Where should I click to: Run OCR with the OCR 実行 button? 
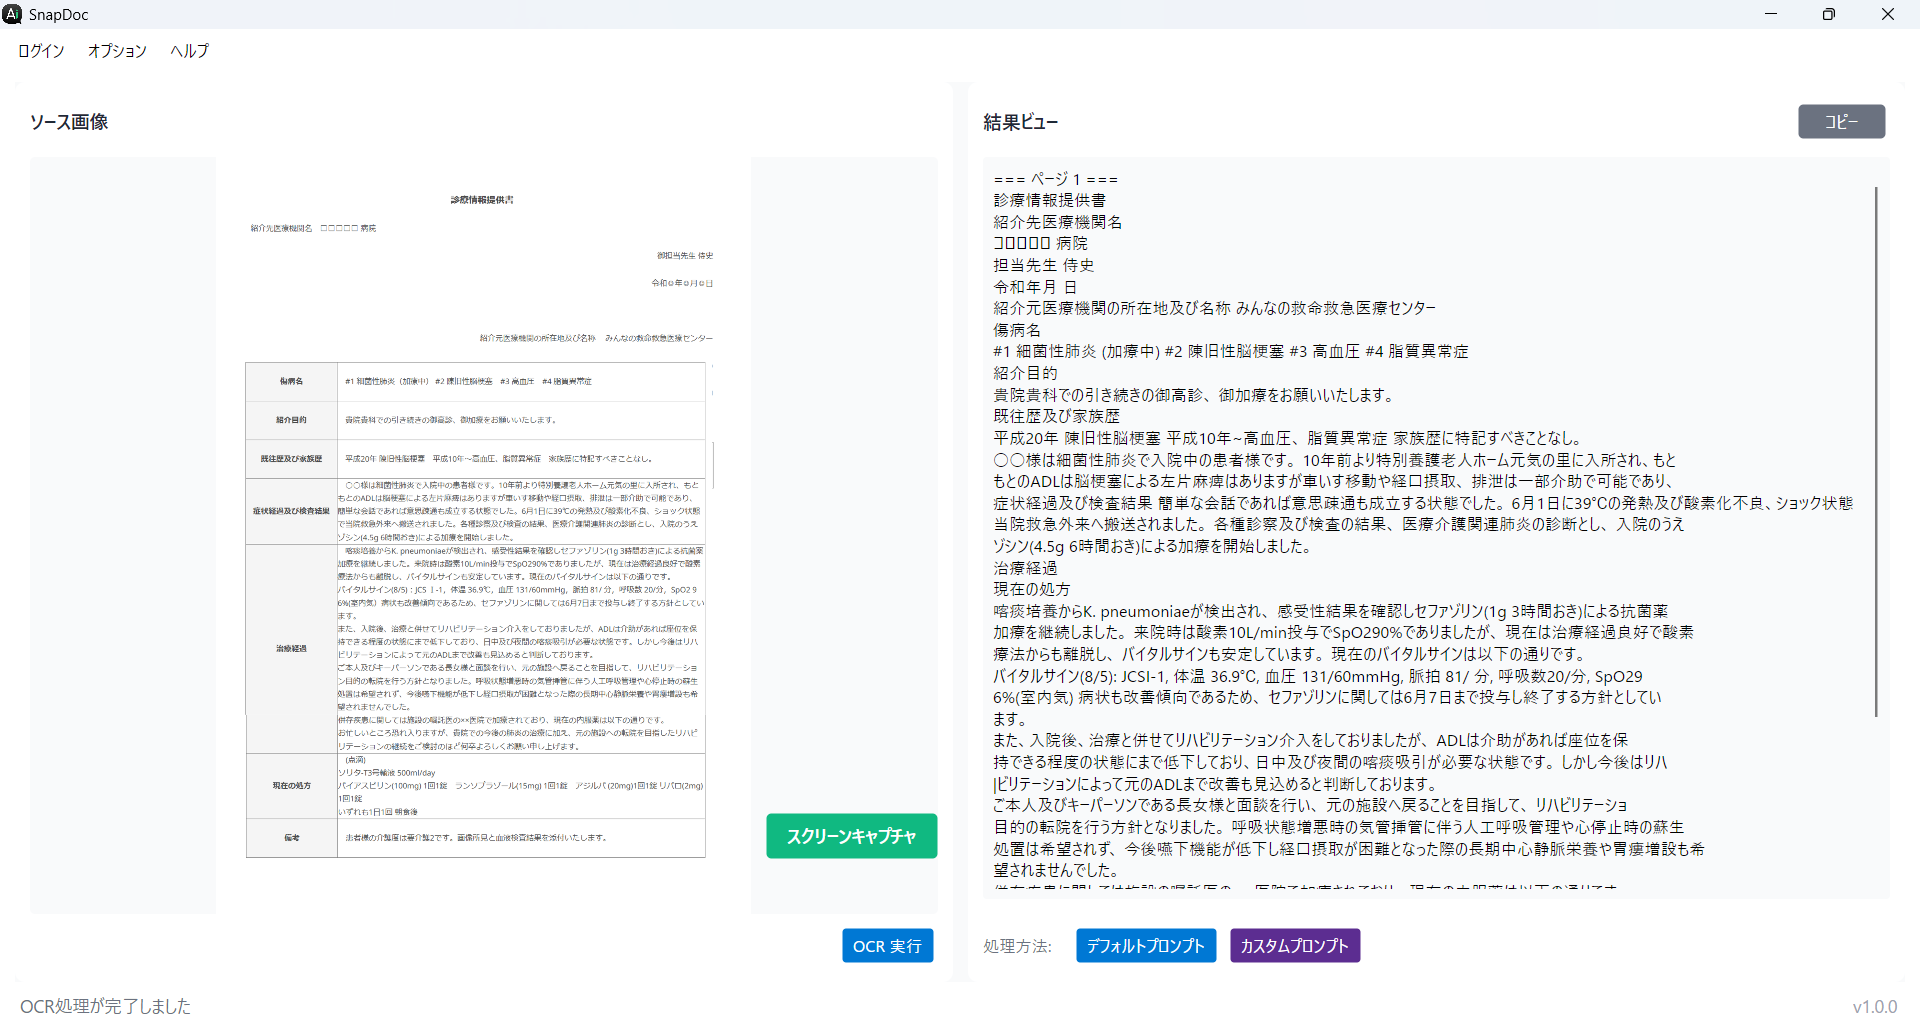point(887,946)
